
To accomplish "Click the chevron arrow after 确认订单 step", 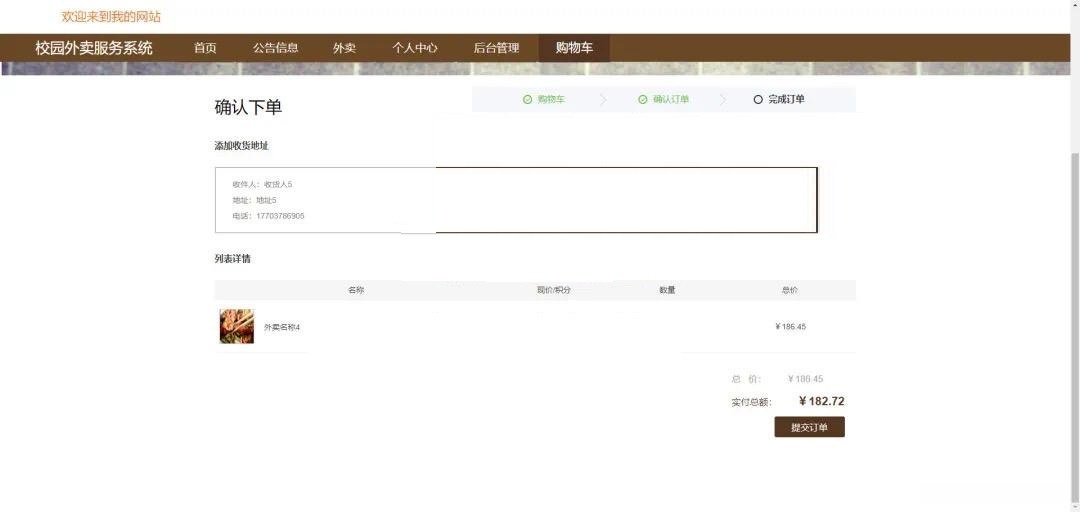I will click(722, 100).
